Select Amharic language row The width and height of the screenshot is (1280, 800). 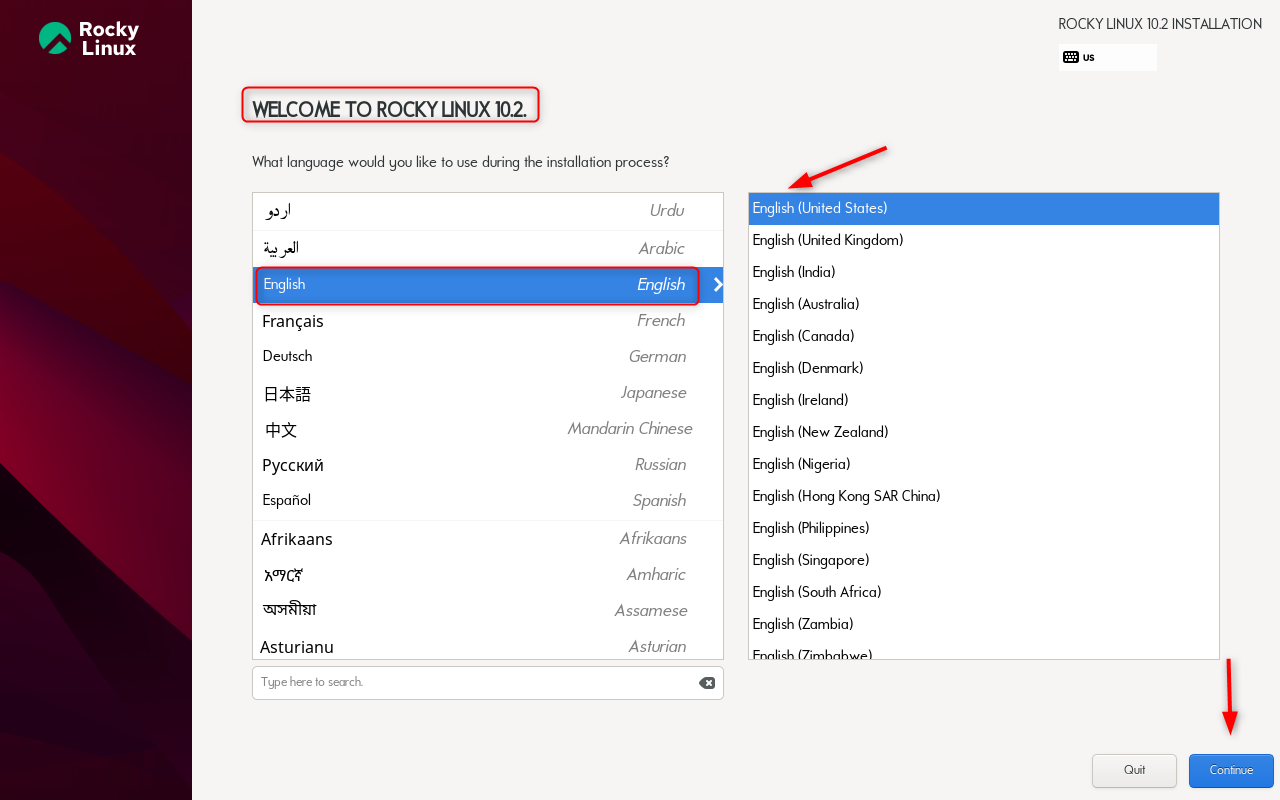point(488,575)
